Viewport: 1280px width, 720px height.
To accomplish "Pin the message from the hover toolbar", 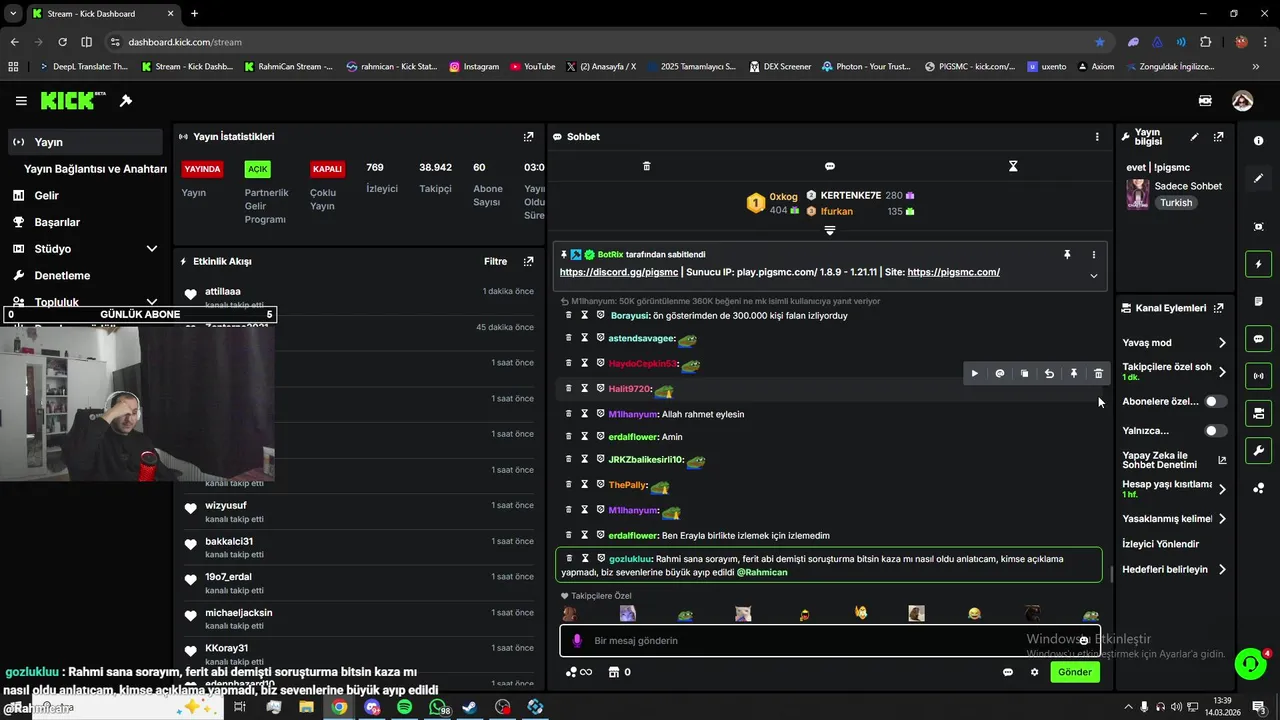I will tap(1074, 374).
